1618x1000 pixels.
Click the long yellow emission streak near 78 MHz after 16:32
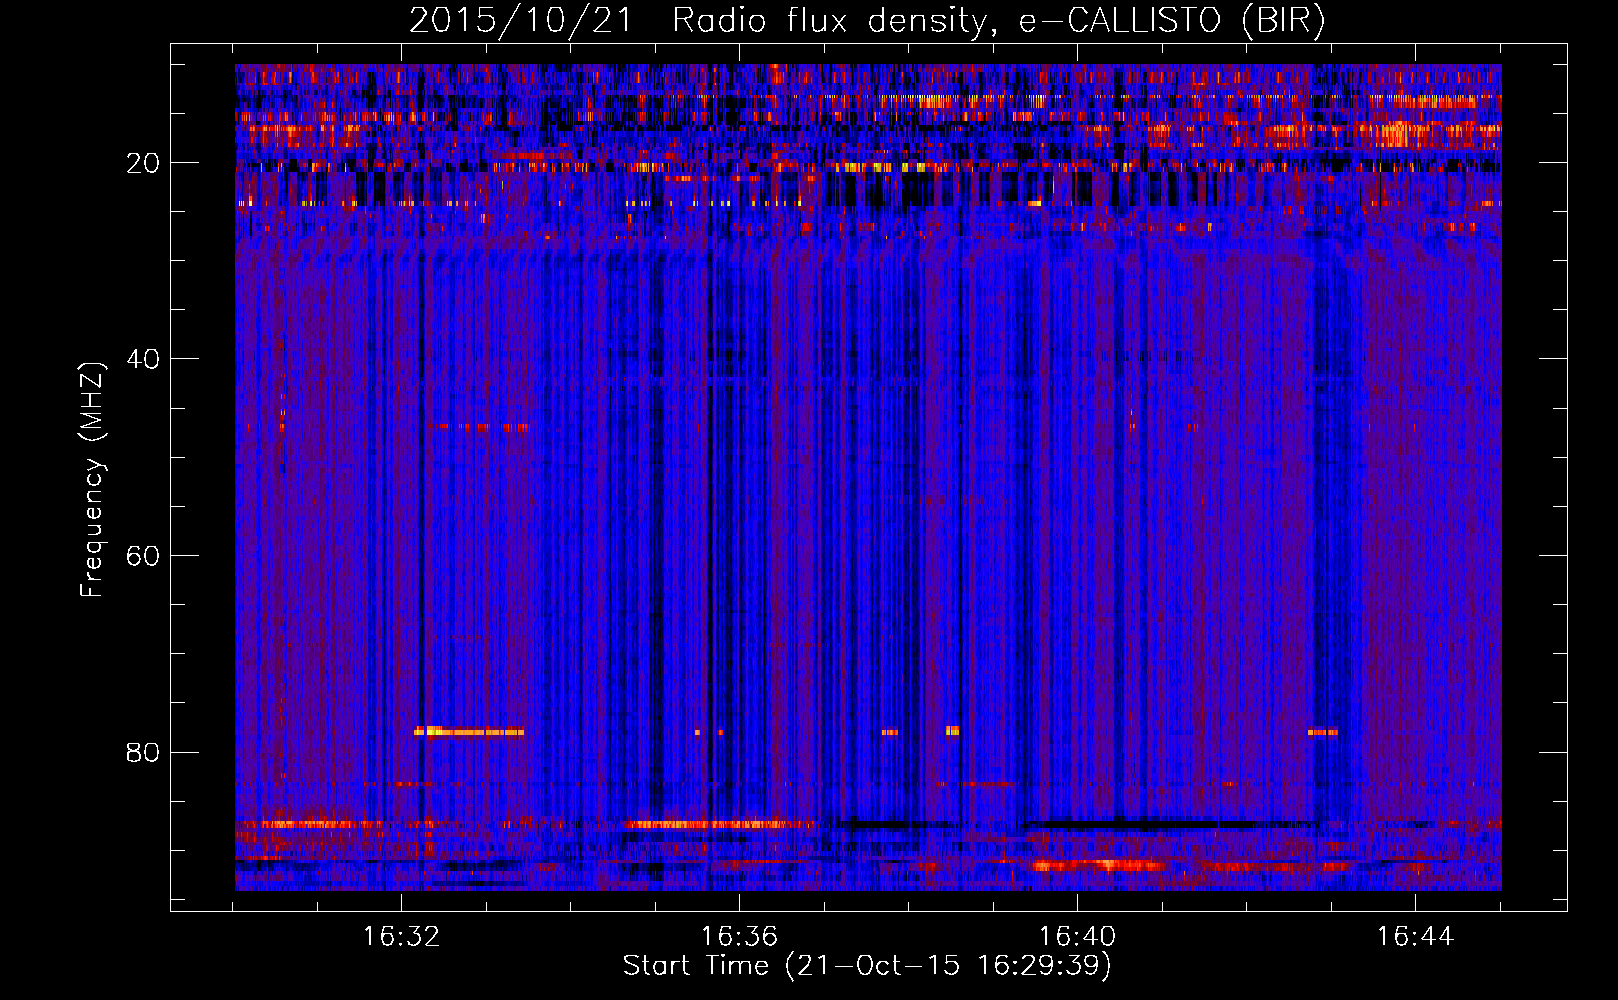tap(469, 731)
